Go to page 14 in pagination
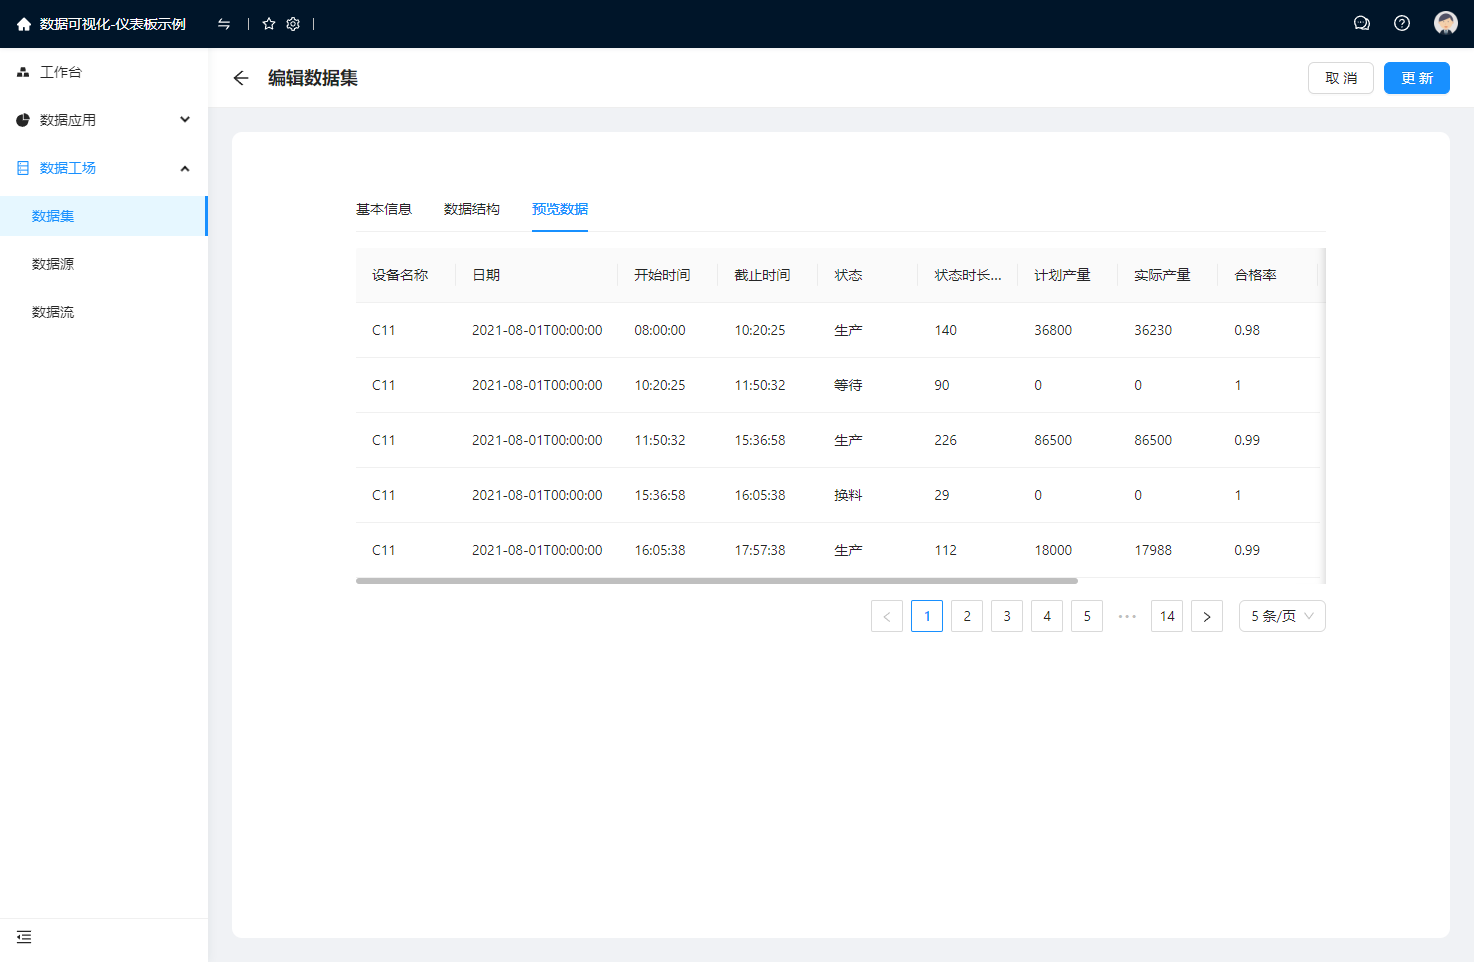 [1167, 616]
